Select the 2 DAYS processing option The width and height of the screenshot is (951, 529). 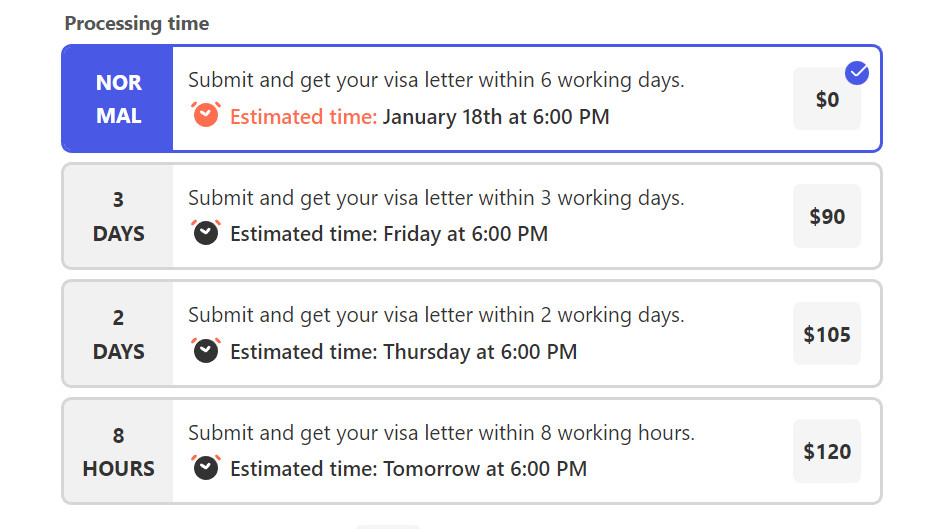(x=119, y=334)
